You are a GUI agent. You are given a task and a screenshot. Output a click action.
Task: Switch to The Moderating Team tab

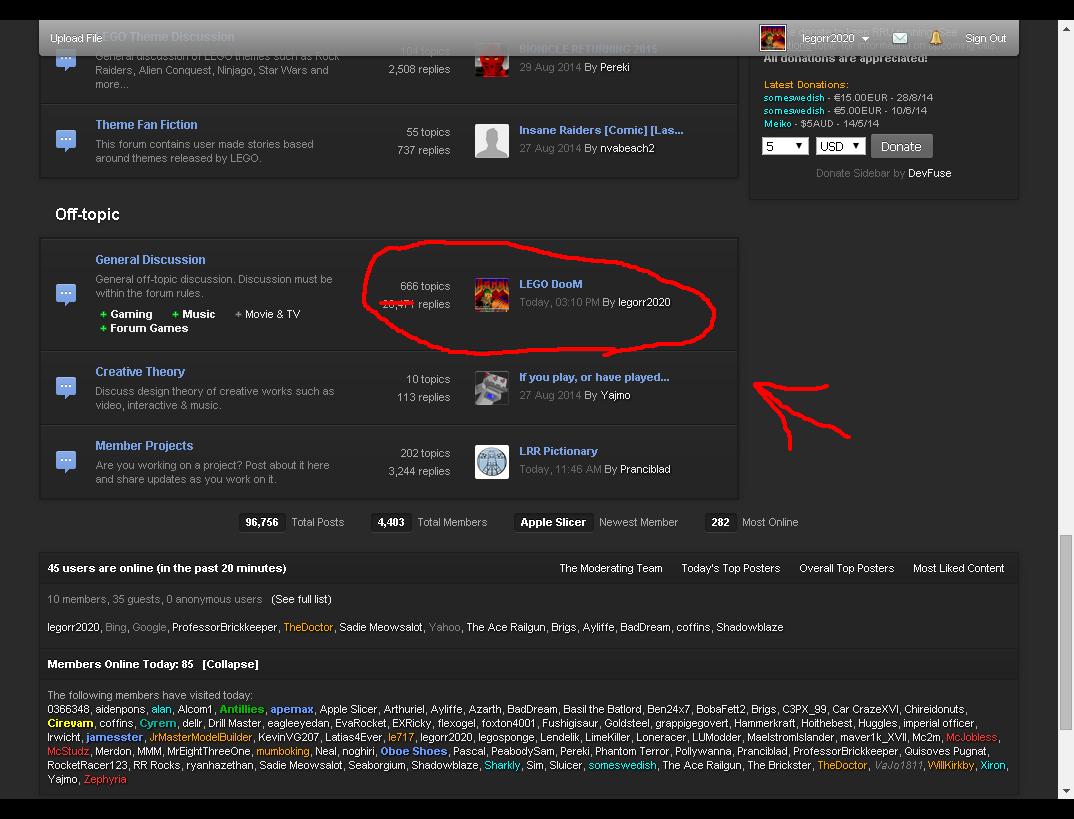611,568
